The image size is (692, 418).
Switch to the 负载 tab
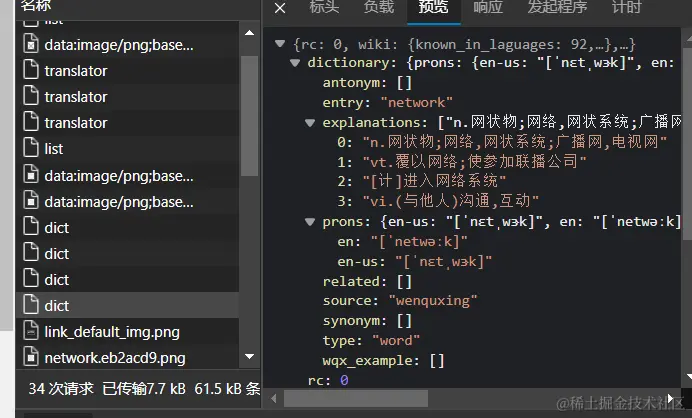click(379, 7)
